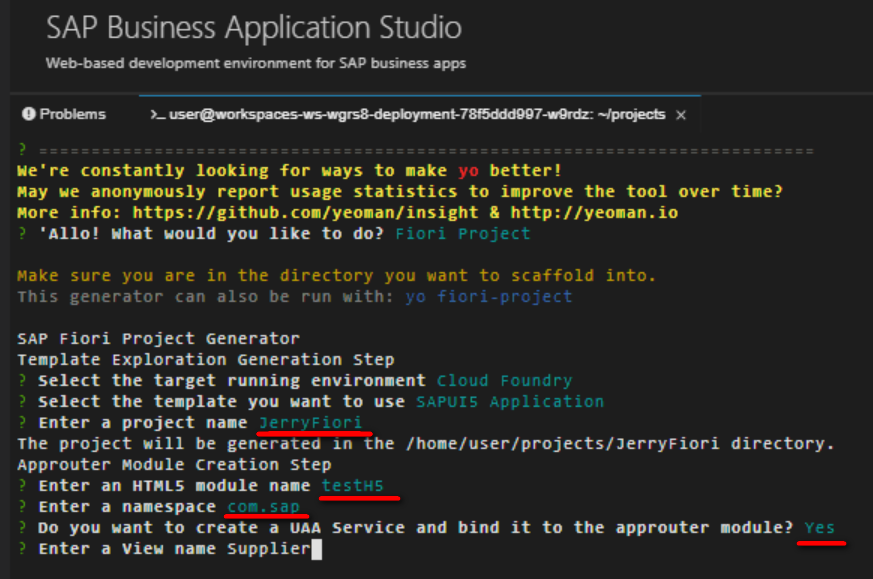Select the terminal tab user@workspaces
This screenshot has height=579, width=873.
[x=408, y=114]
